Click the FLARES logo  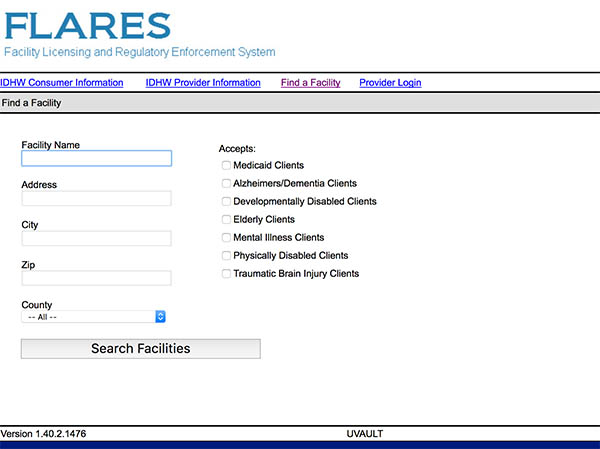87,26
